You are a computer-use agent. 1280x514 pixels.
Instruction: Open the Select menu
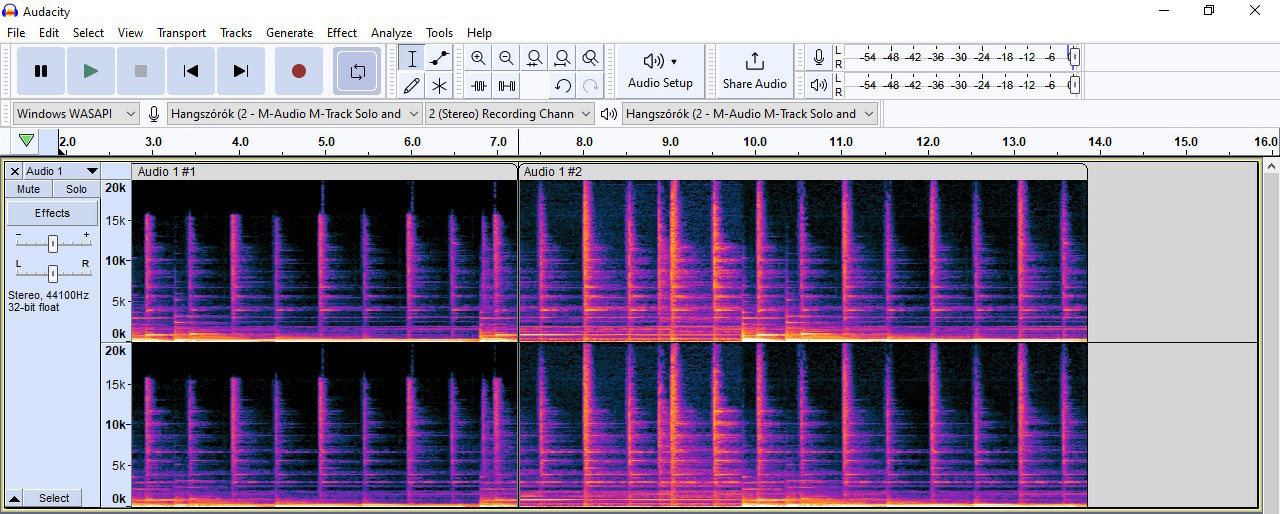pyautogui.click(x=88, y=33)
